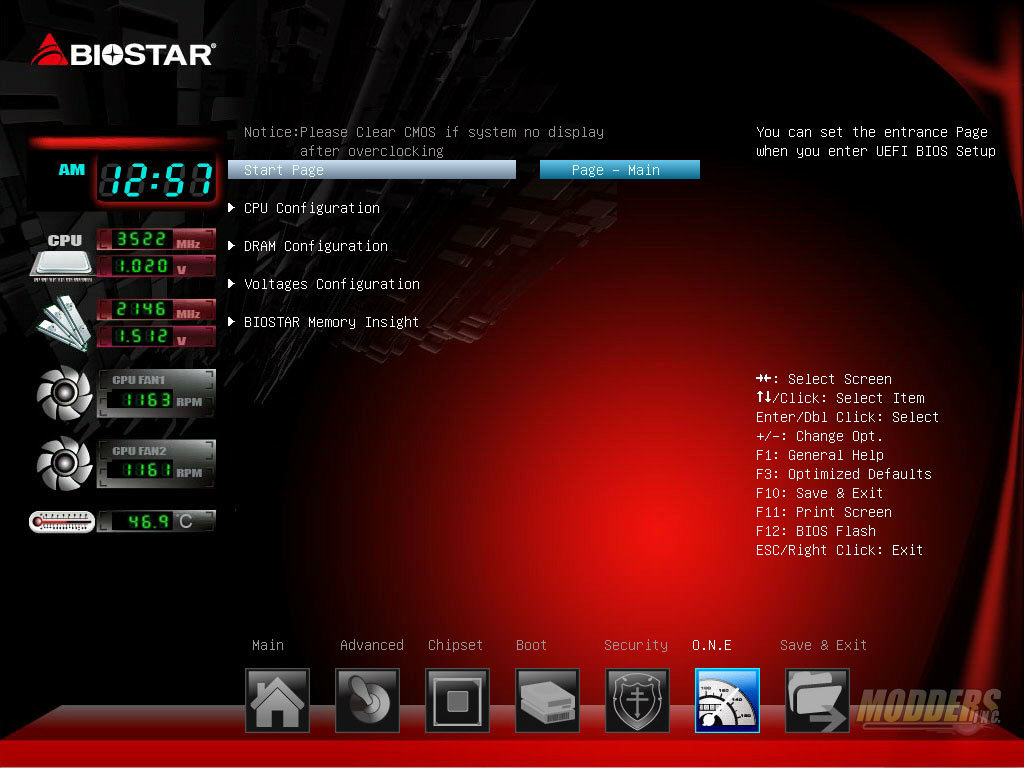Switch to the O.N.E tab label
Viewport: 1024px width, 768px height.
tap(711, 645)
